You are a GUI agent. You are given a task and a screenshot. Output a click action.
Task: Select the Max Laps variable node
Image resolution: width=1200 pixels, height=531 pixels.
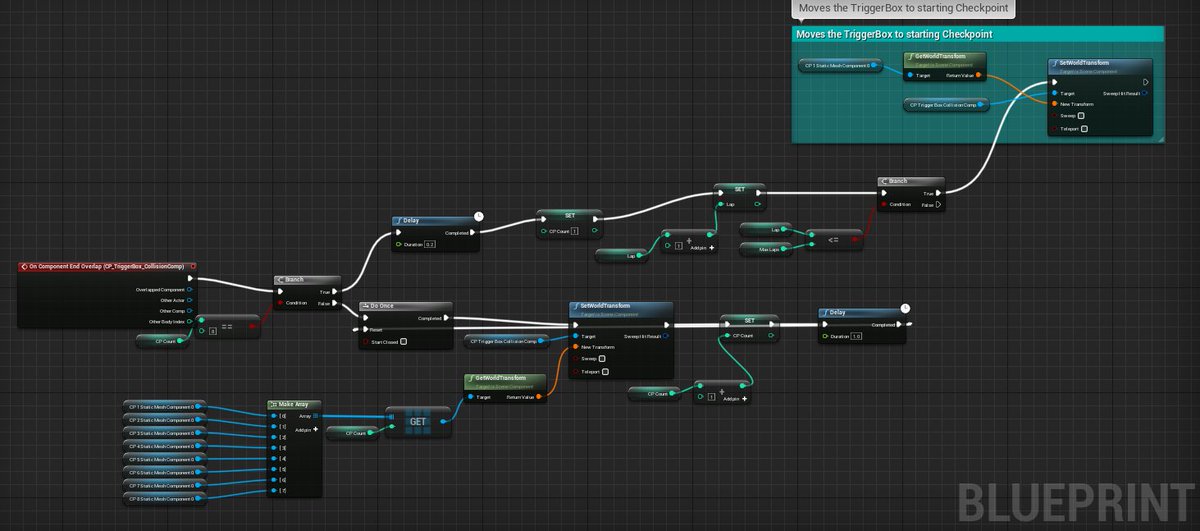[x=767, y=248]
